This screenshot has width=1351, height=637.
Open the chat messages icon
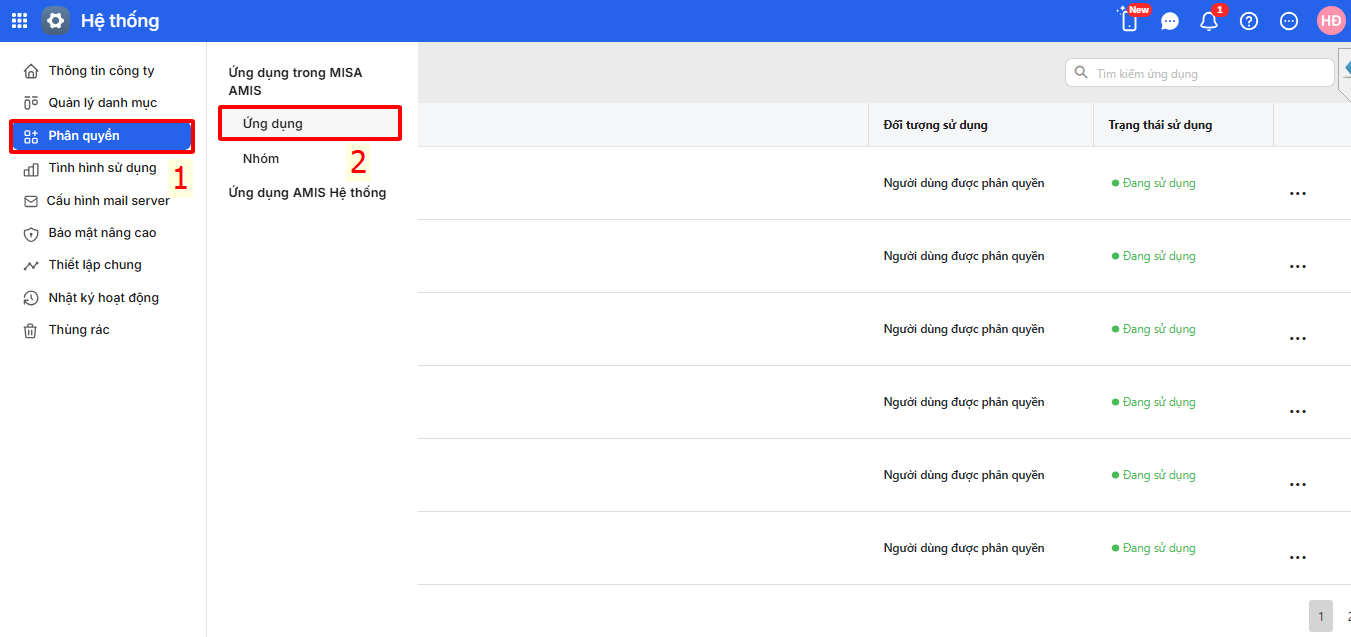[x=1170, y=21]
